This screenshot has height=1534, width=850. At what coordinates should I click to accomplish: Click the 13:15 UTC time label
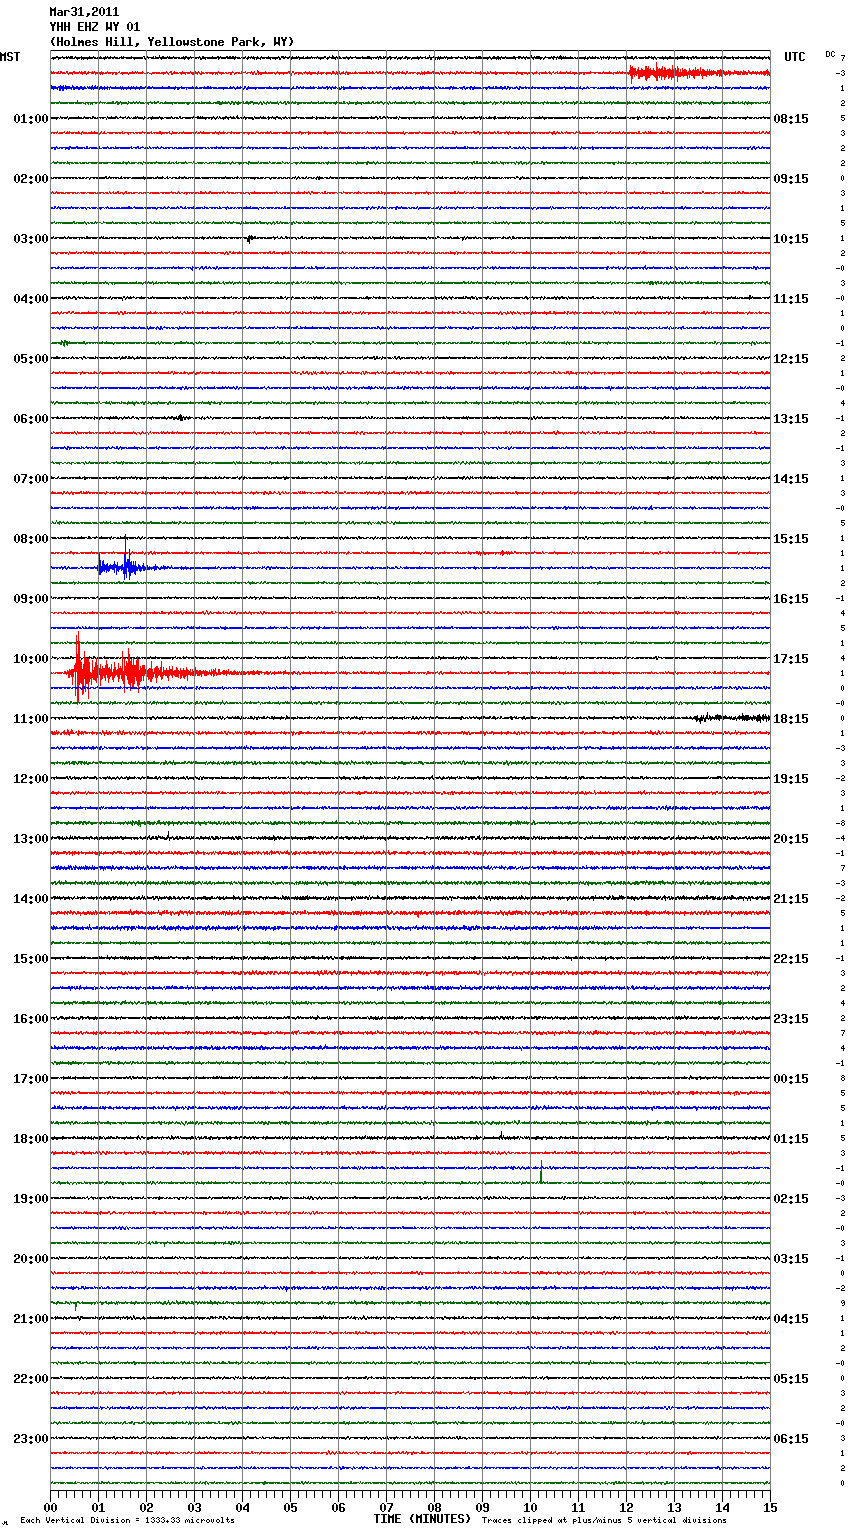click(791, 419)
